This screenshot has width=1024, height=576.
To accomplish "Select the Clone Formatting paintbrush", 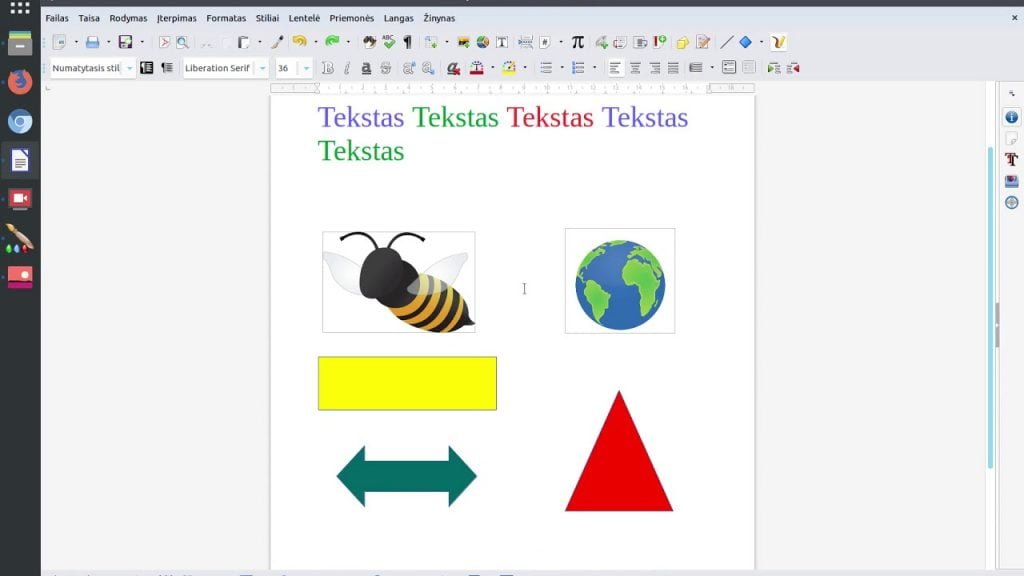I will [x=277, y=42].
